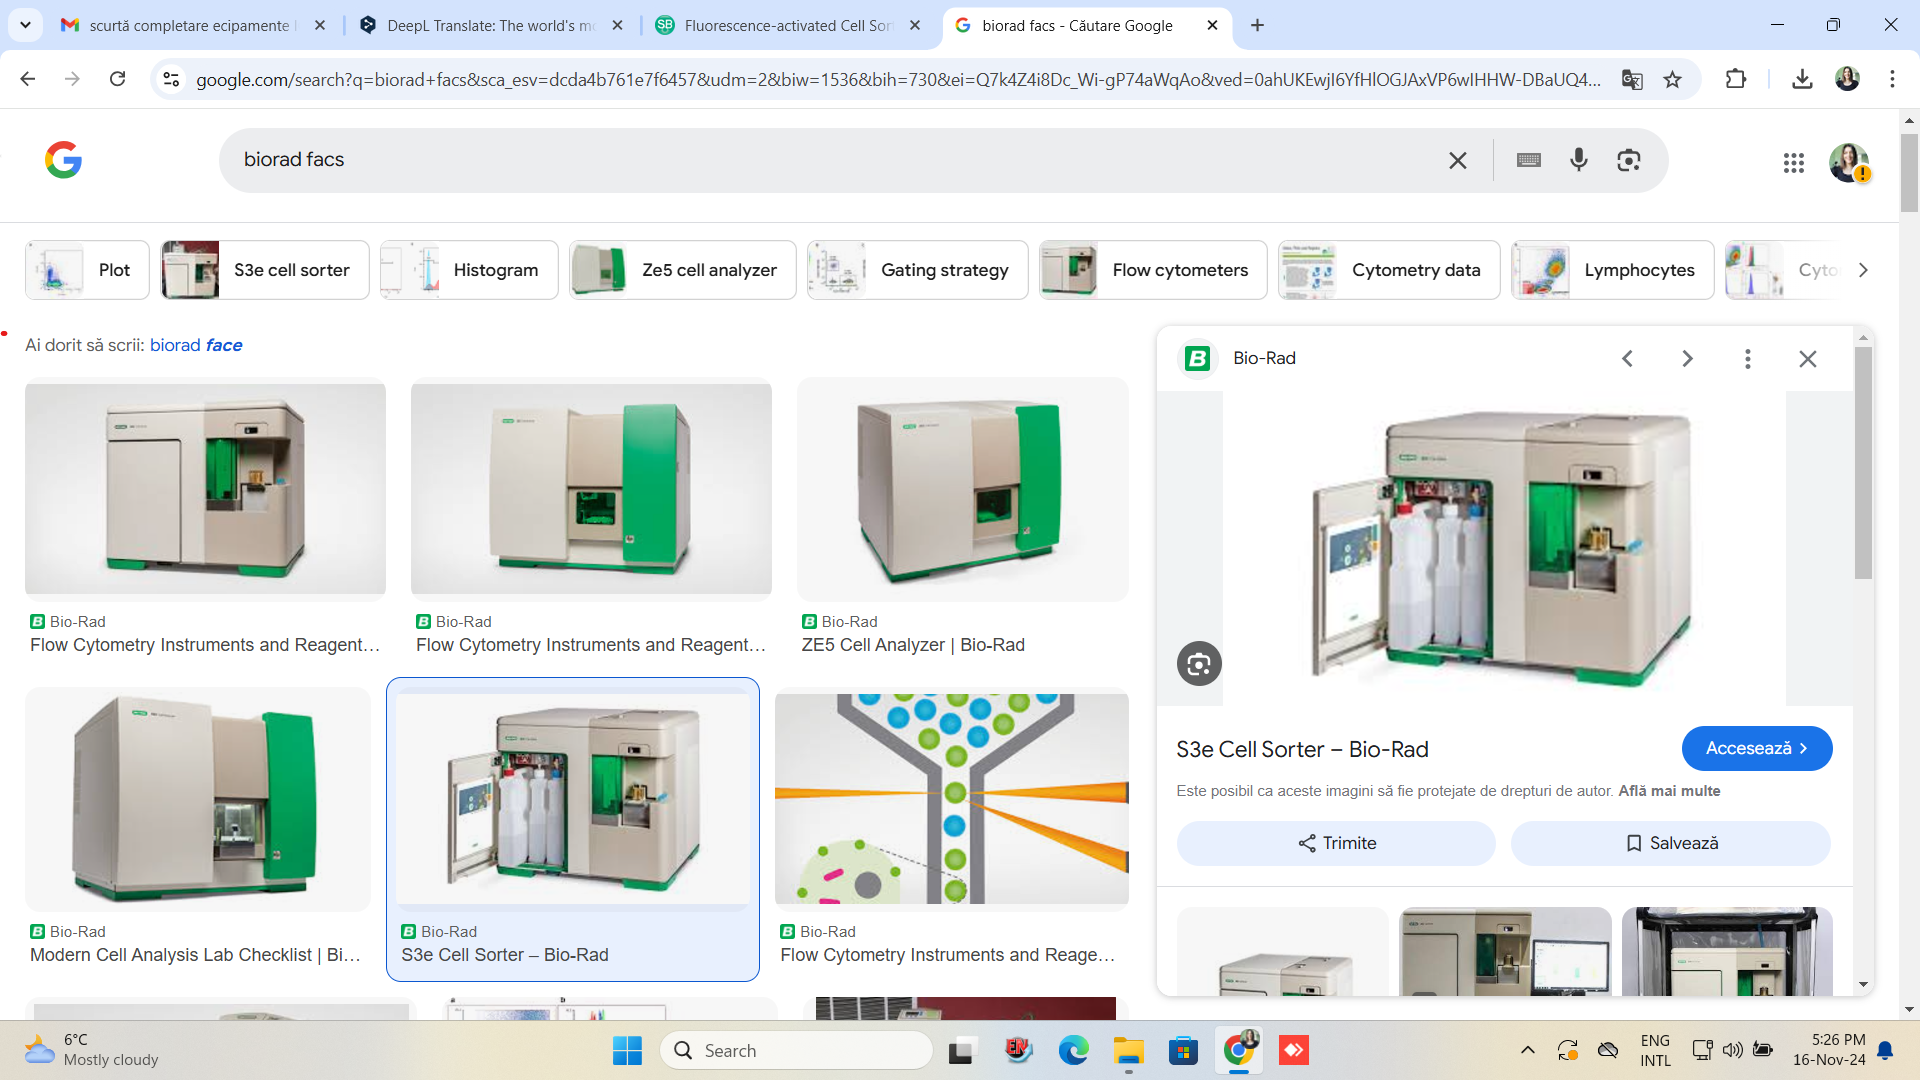This screenshot has height=1080, width=1920.
Task: Open the clock showing 5:26 PM
Action: coord(1829,1050)
